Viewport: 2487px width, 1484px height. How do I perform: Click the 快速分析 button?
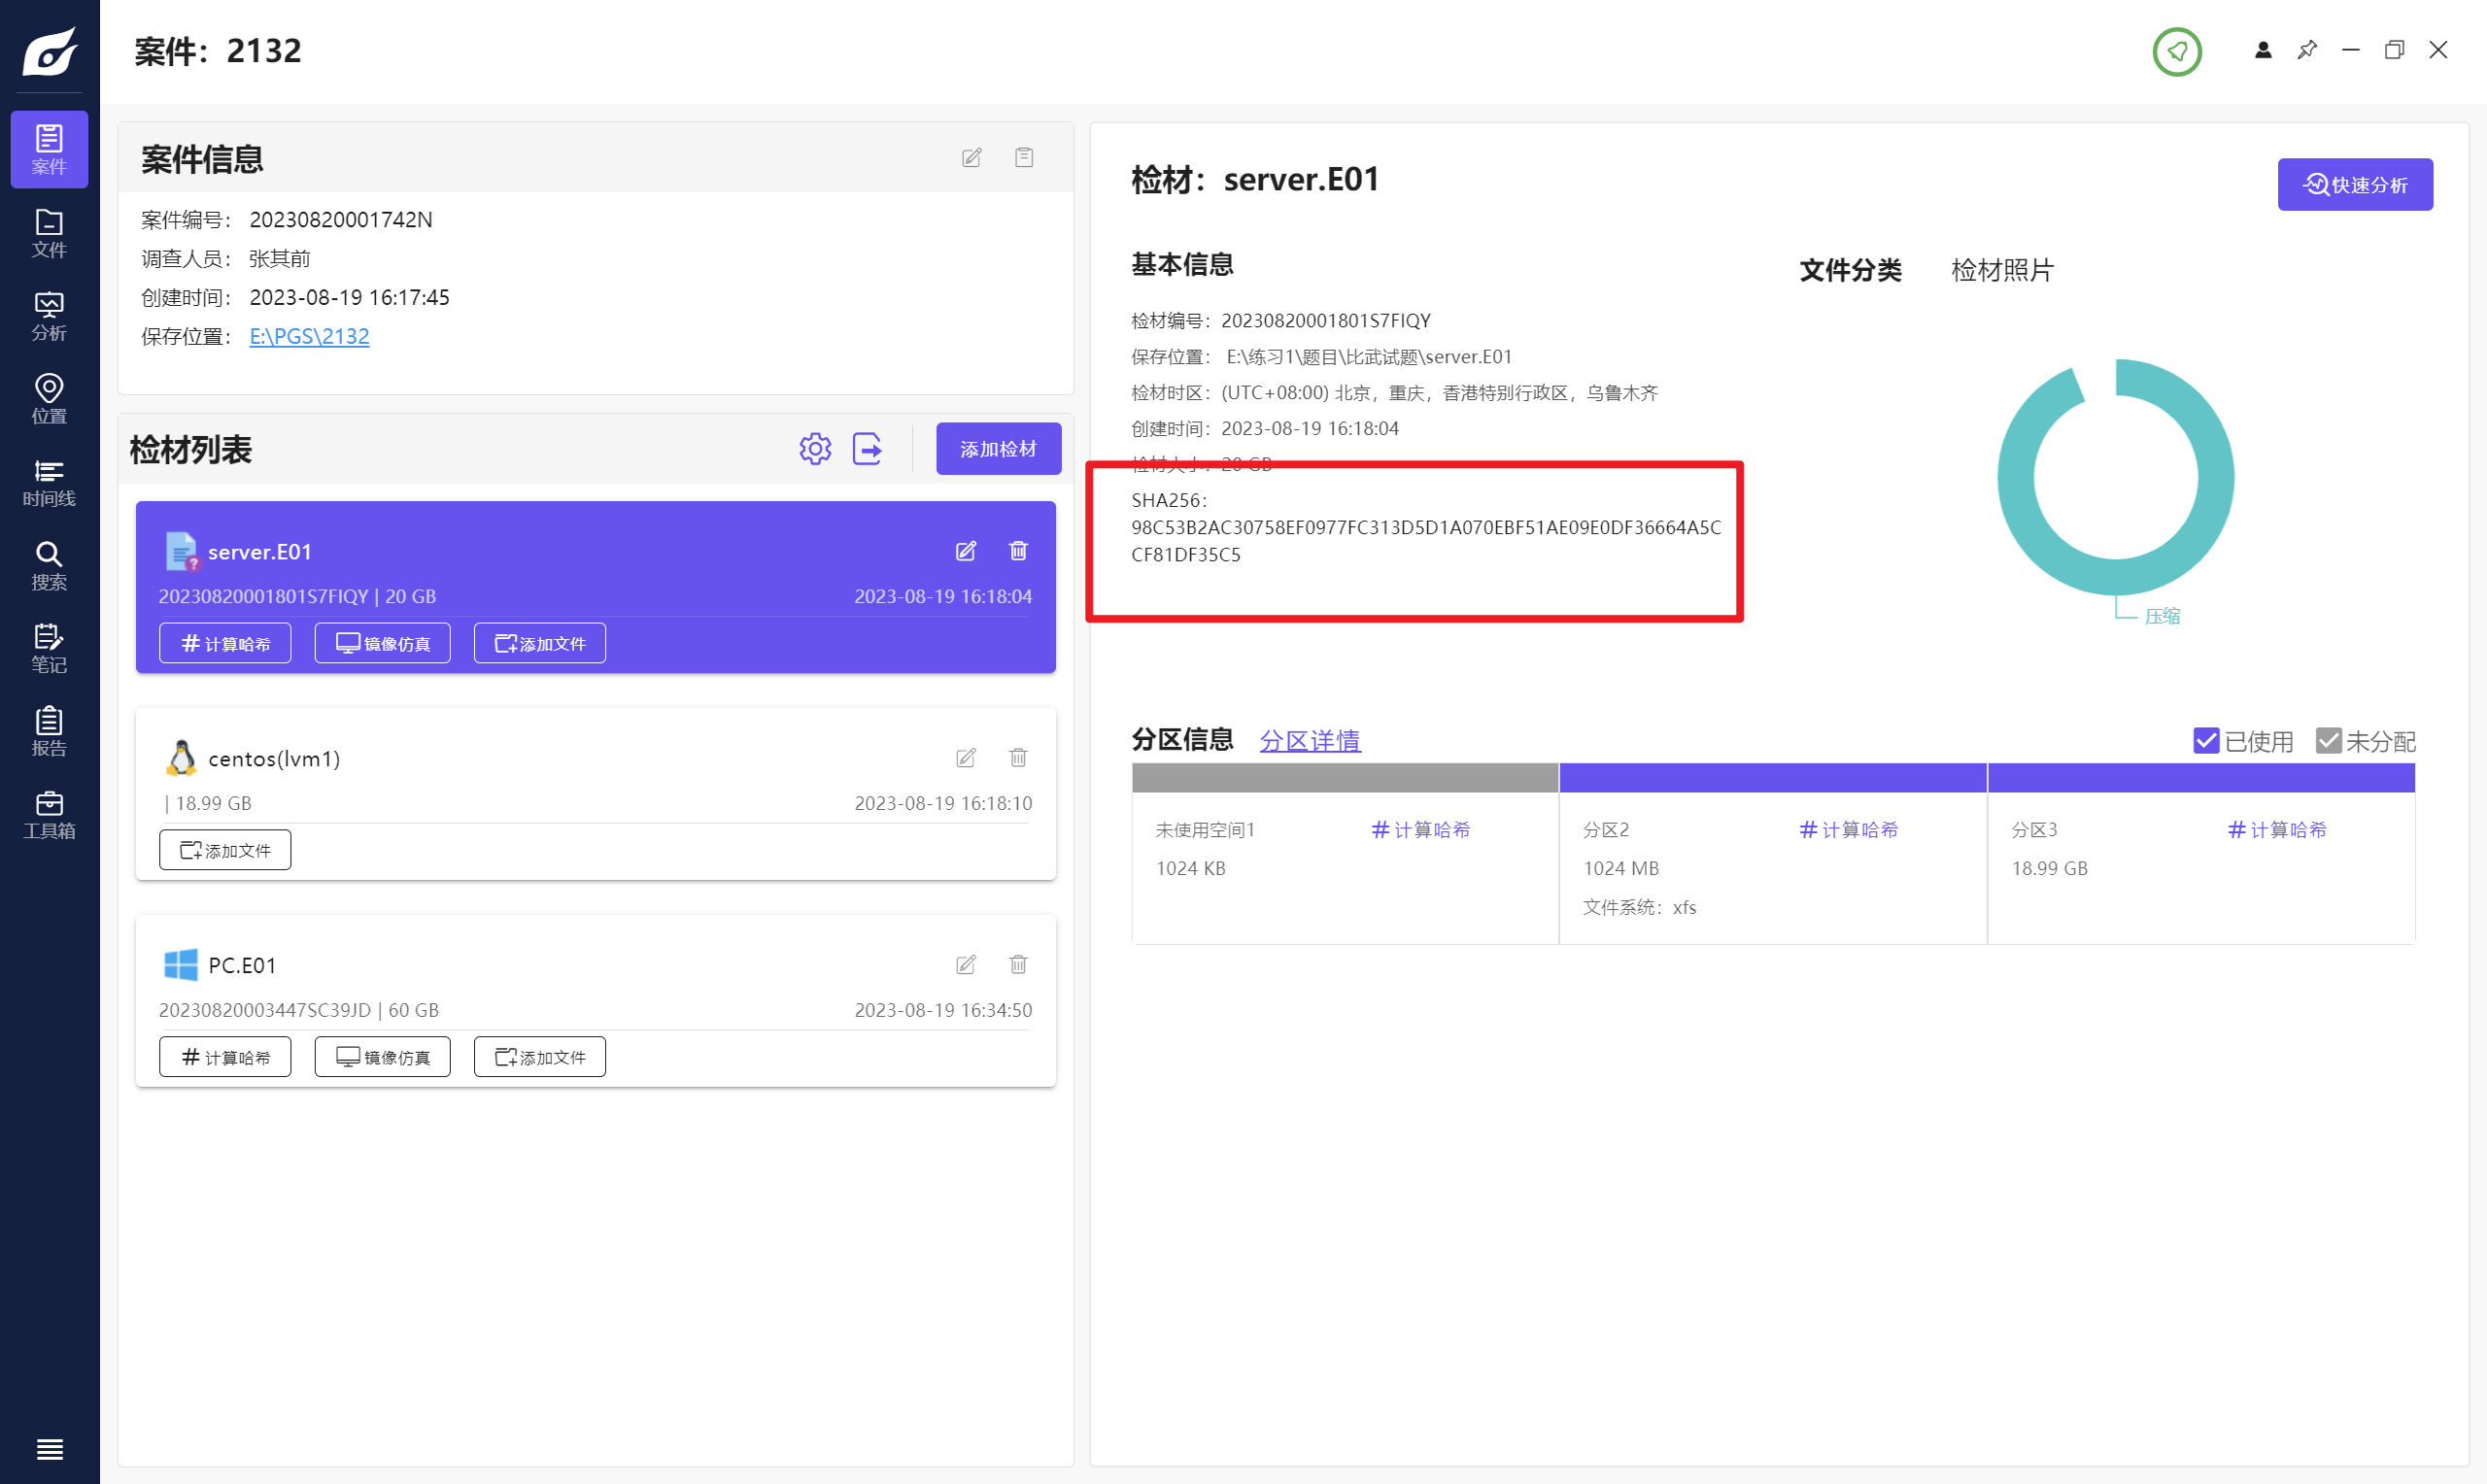tap(2355, 184)
